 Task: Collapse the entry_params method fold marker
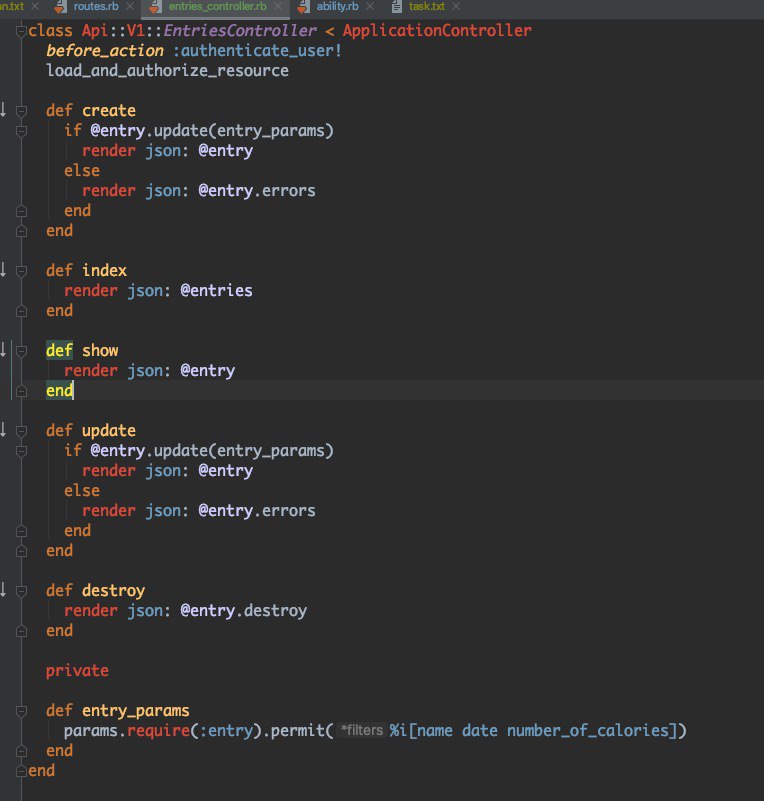pos(21,711)
